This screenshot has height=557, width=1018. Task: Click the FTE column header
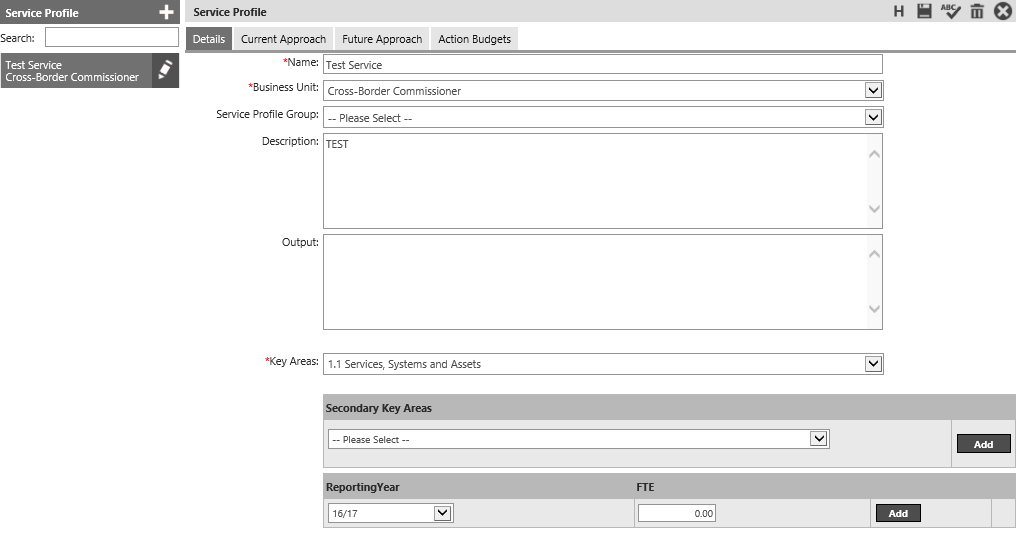click(645, 487)
